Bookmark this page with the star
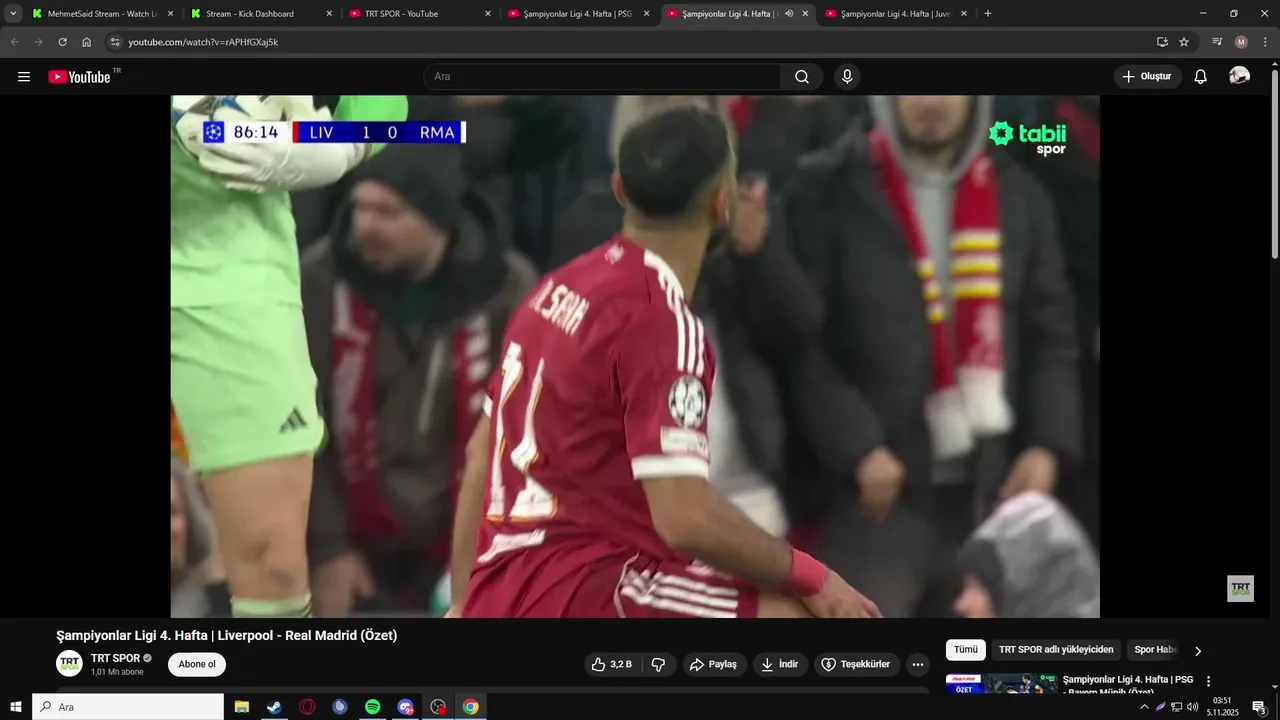This screenshot has width=1280, height=720. point(1184,42)
